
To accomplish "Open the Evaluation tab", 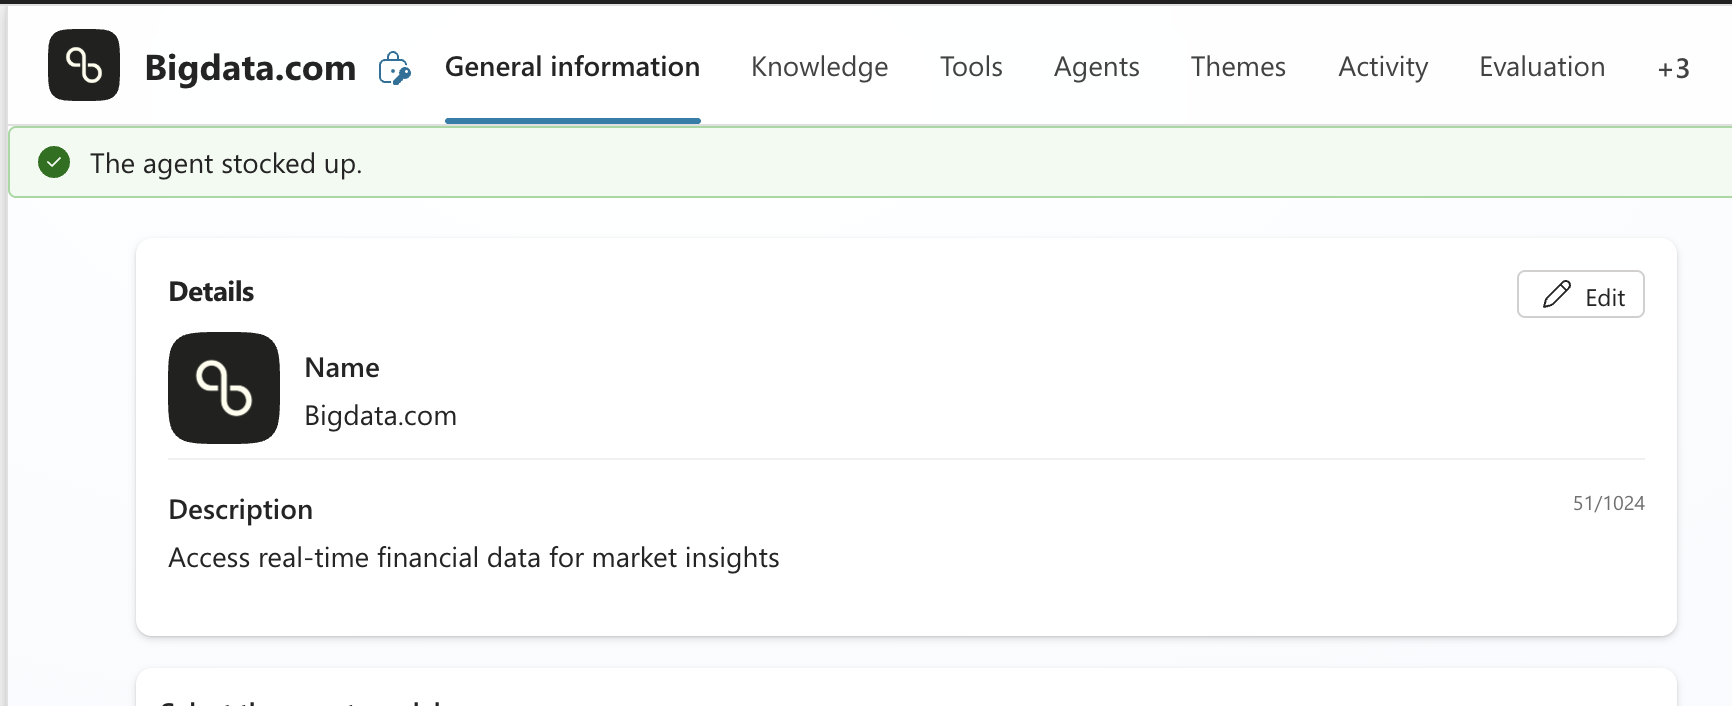I will click(1541, 66).
